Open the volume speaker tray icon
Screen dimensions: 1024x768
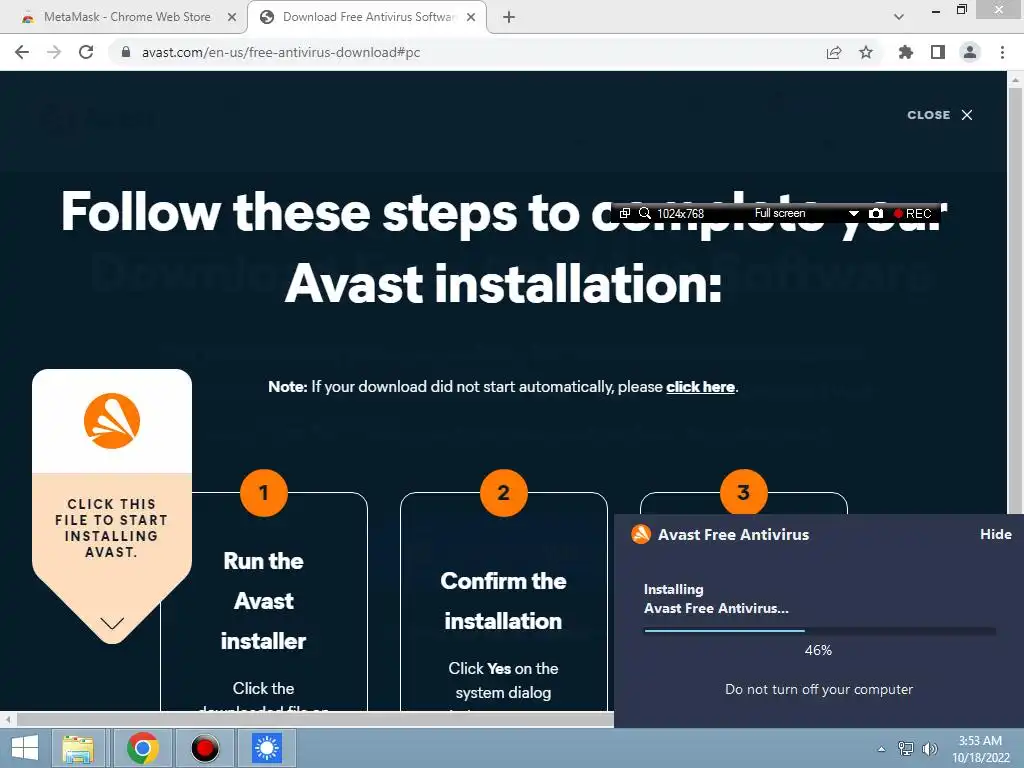929,749
